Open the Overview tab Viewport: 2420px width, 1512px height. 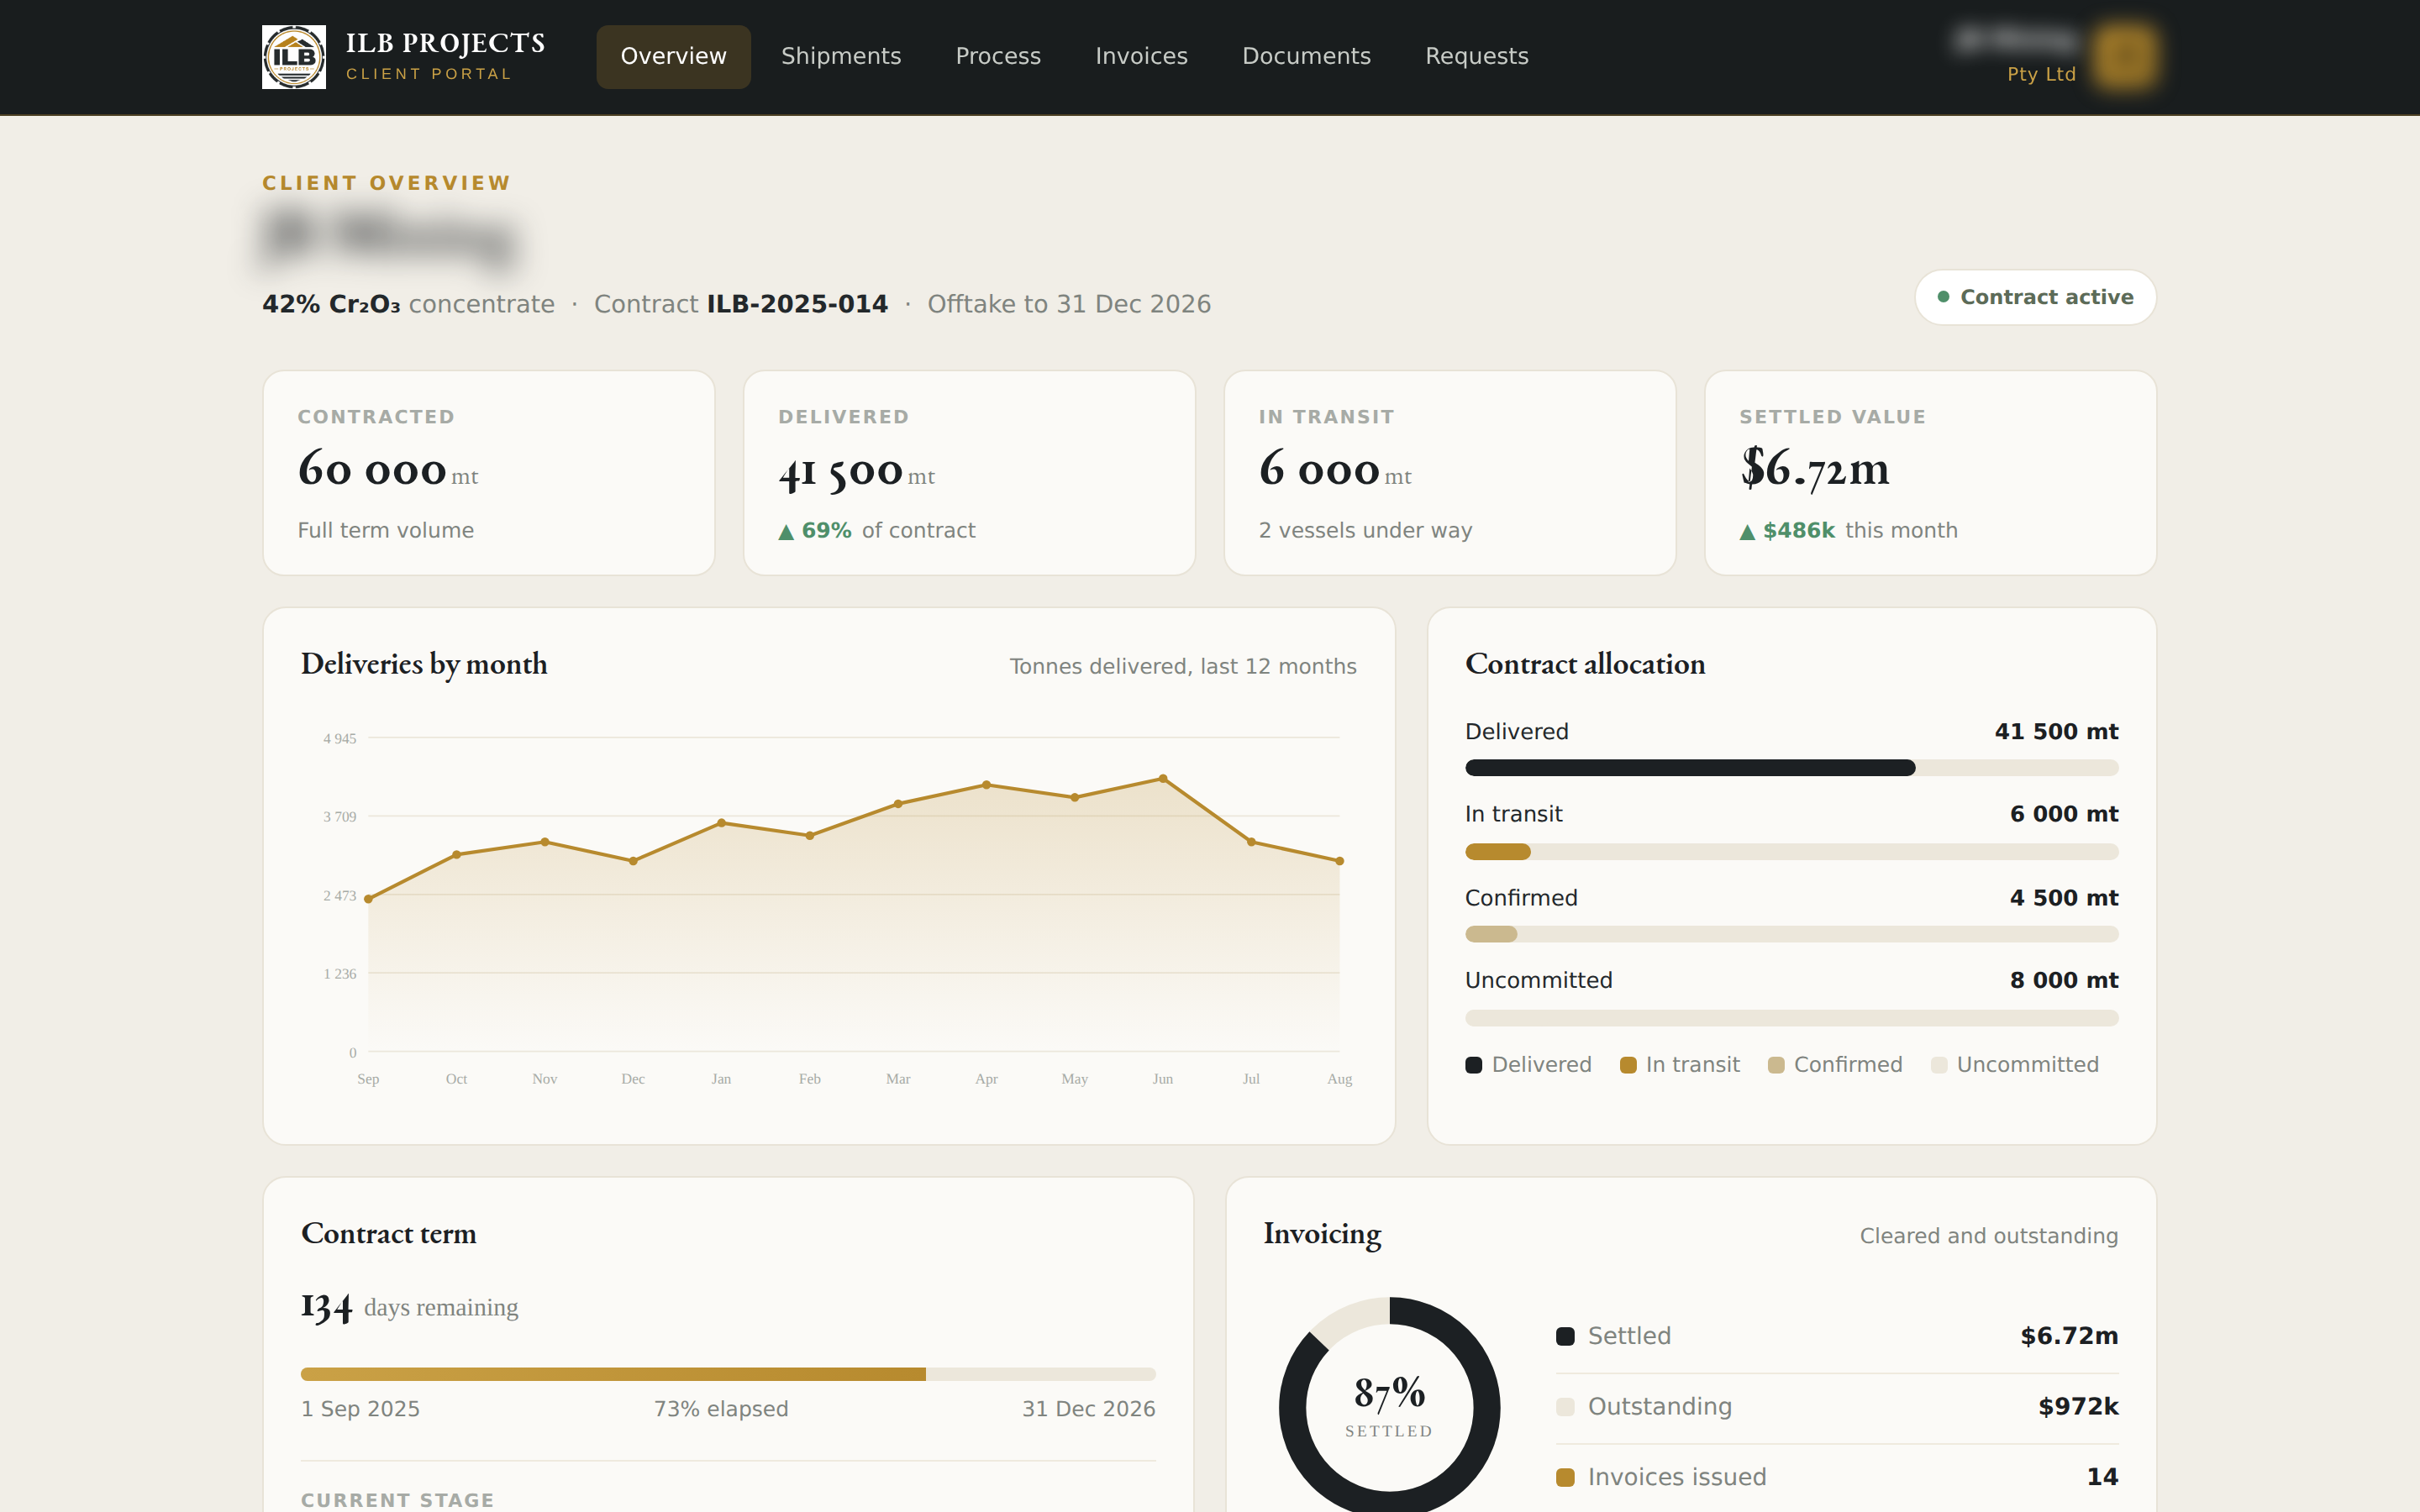pos(673,57)
